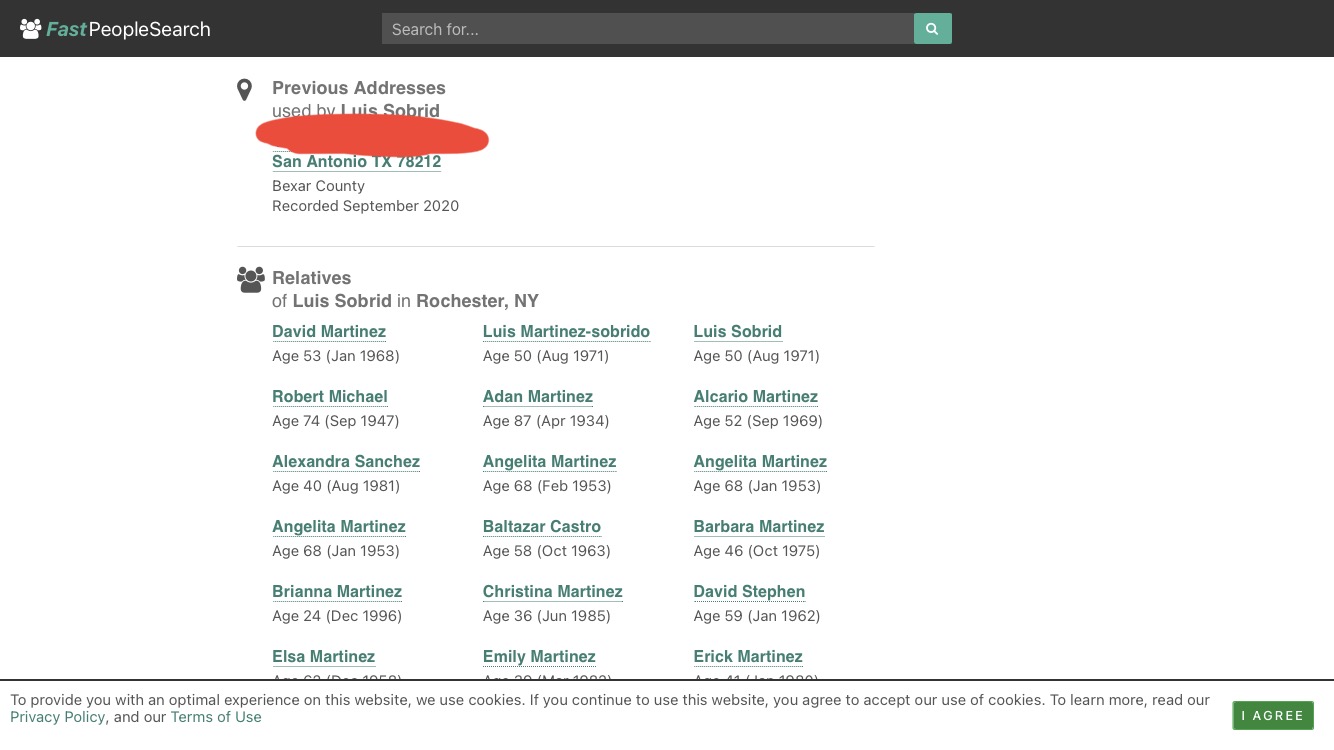Open Luis Martinez-sobrido relative link

(566, 331)
